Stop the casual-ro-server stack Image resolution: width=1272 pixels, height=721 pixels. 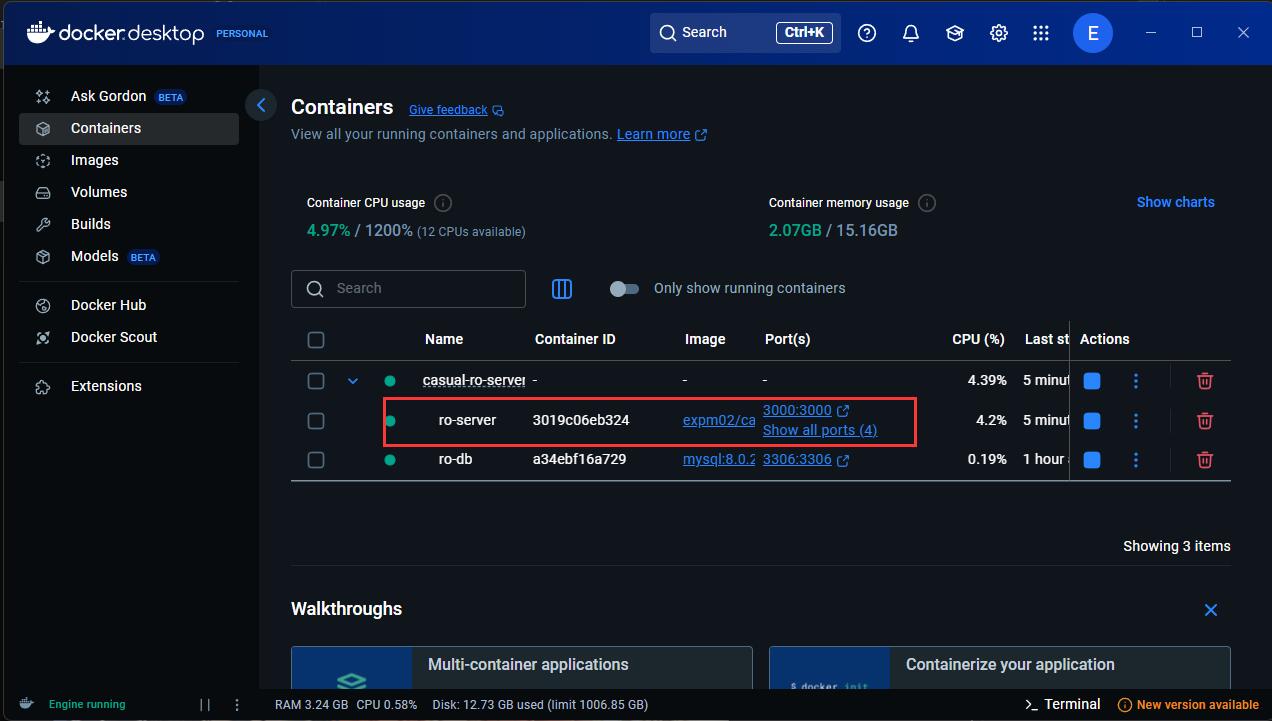pyautogui.click(x=1092, y=381)
